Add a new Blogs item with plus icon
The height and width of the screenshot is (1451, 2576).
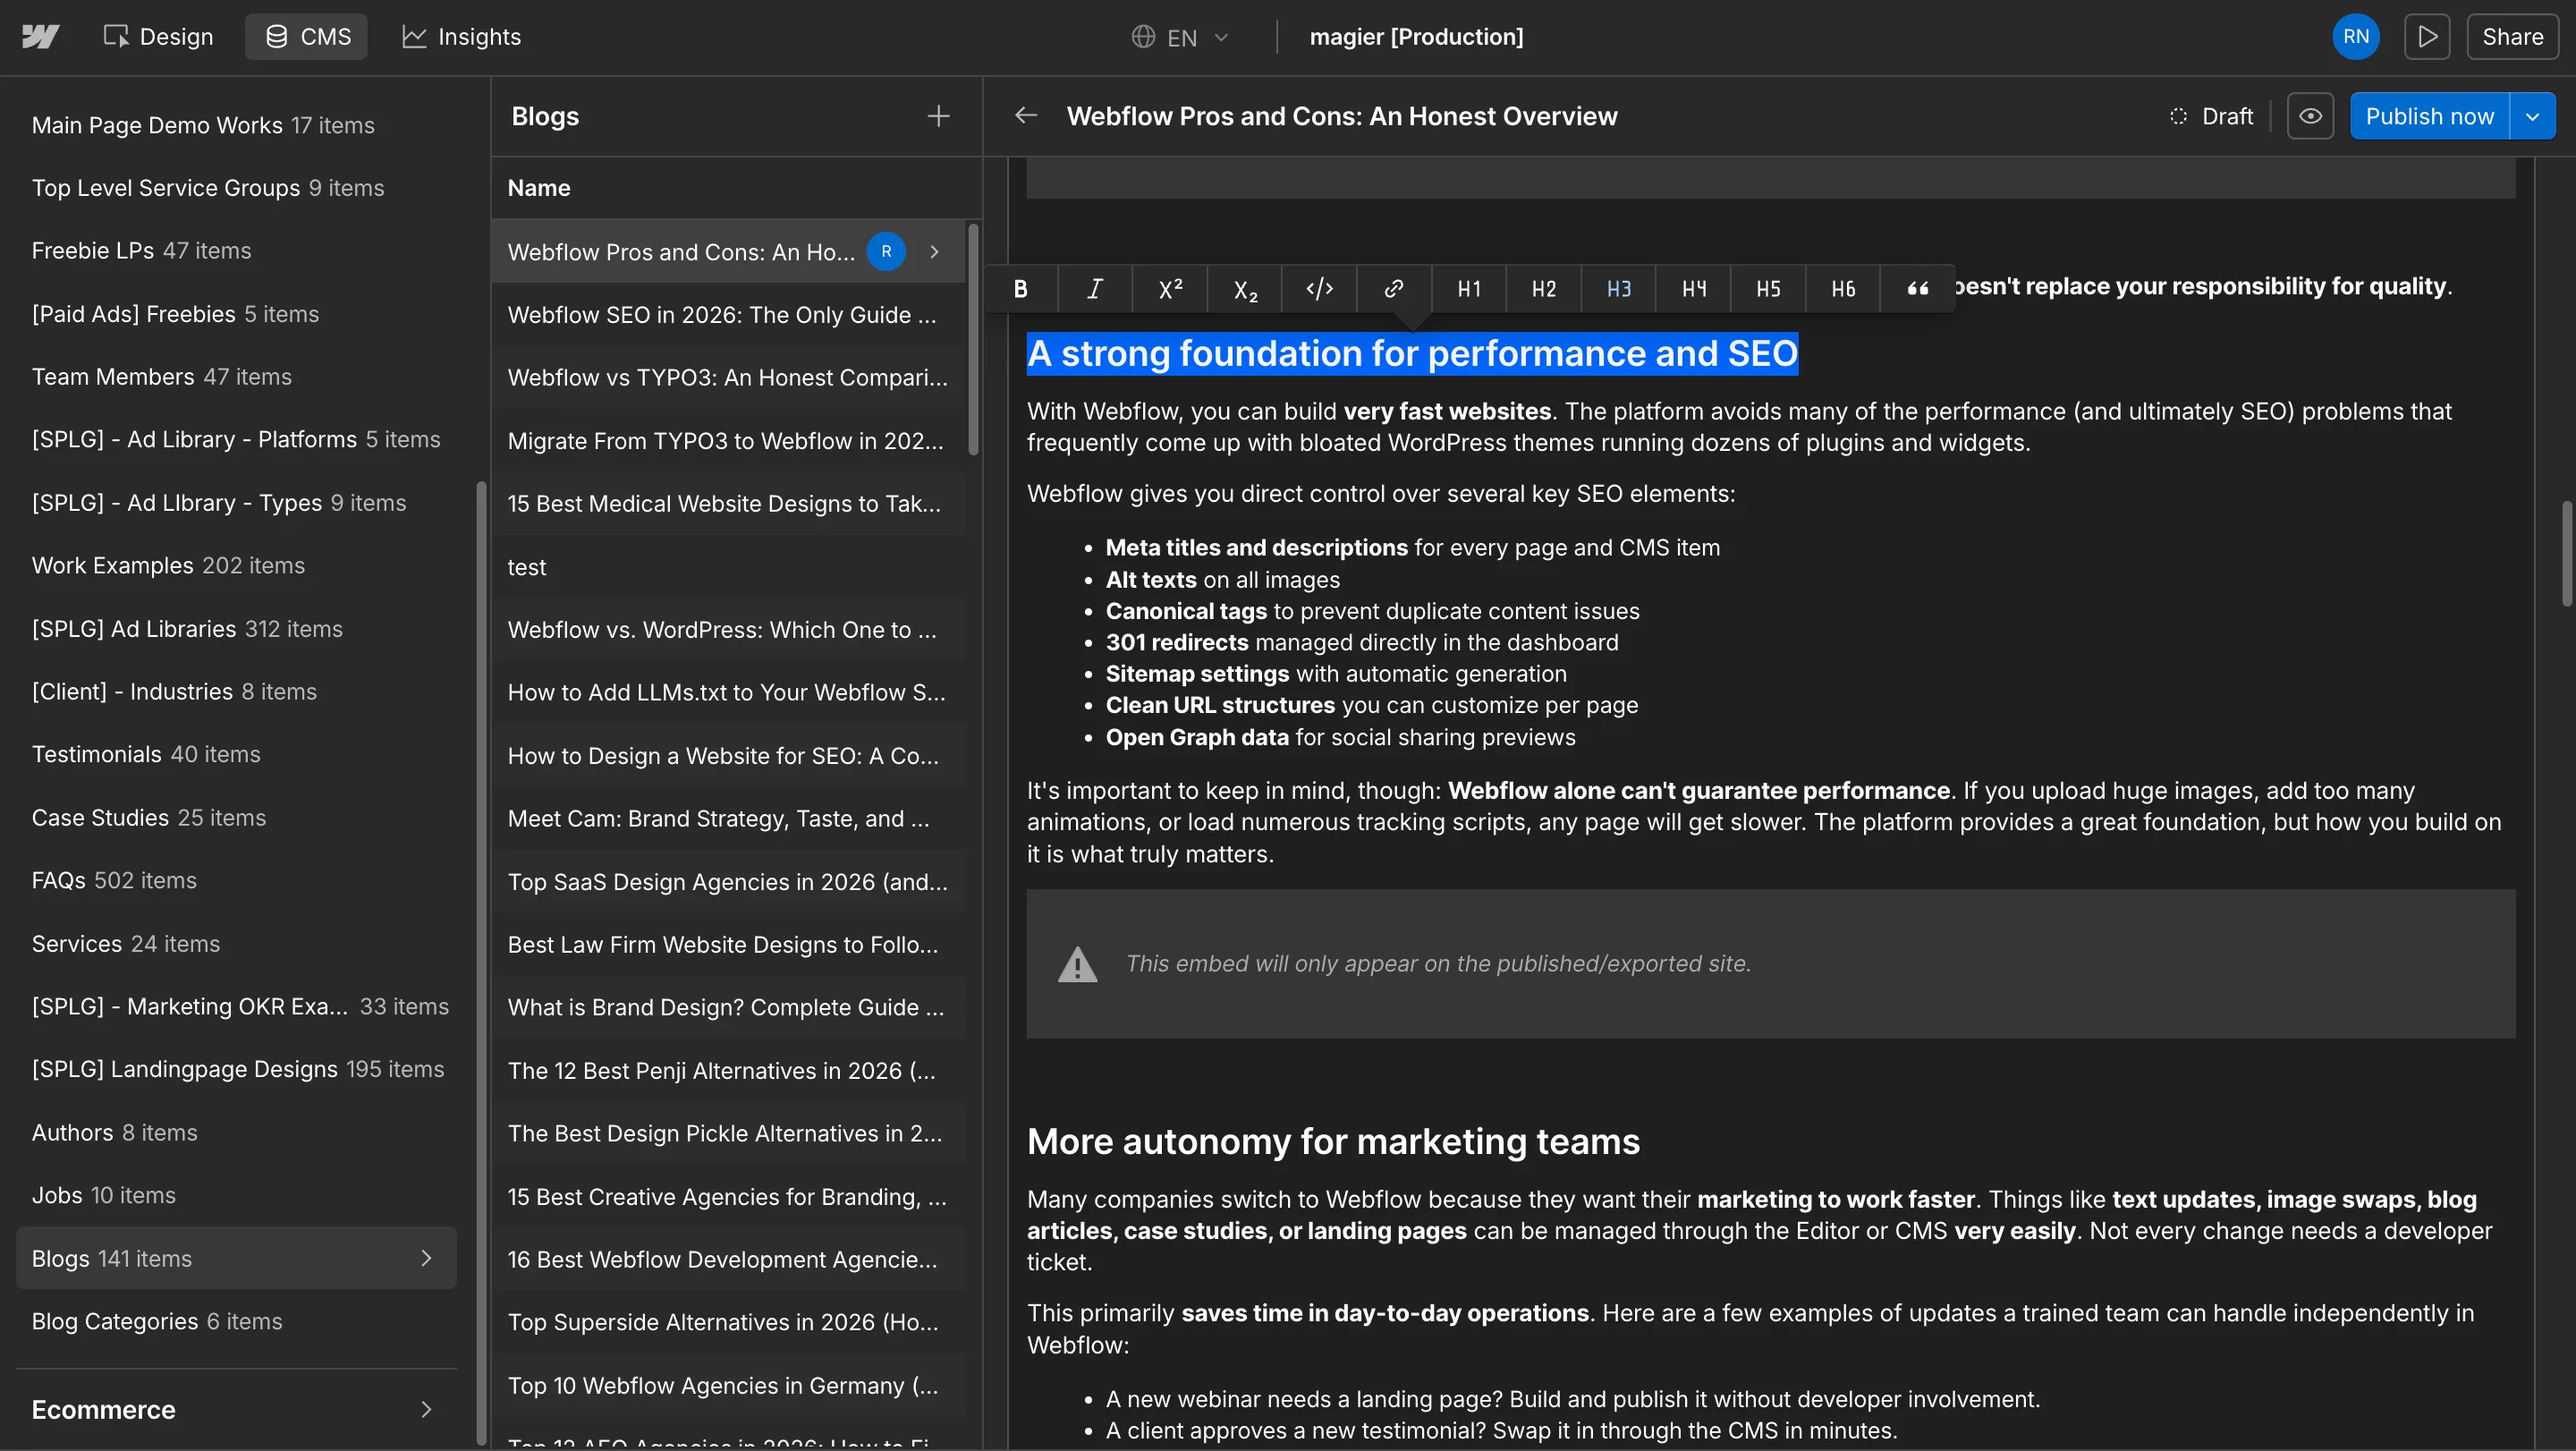click(x=938, y=116)
